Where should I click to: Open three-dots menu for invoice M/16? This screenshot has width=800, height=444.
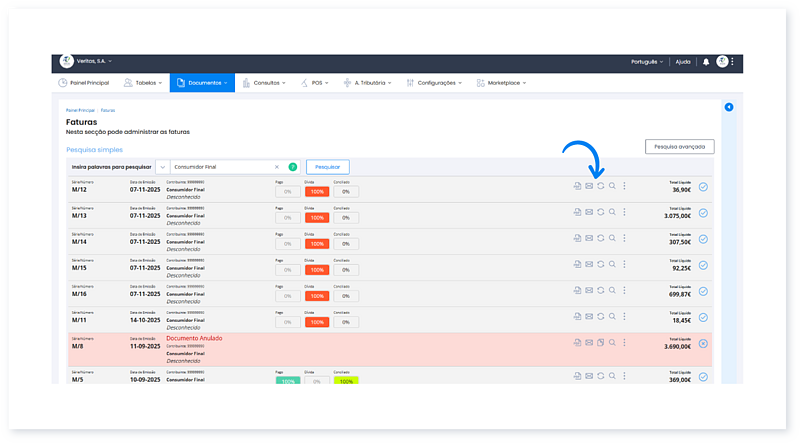[x=625, y=291]
